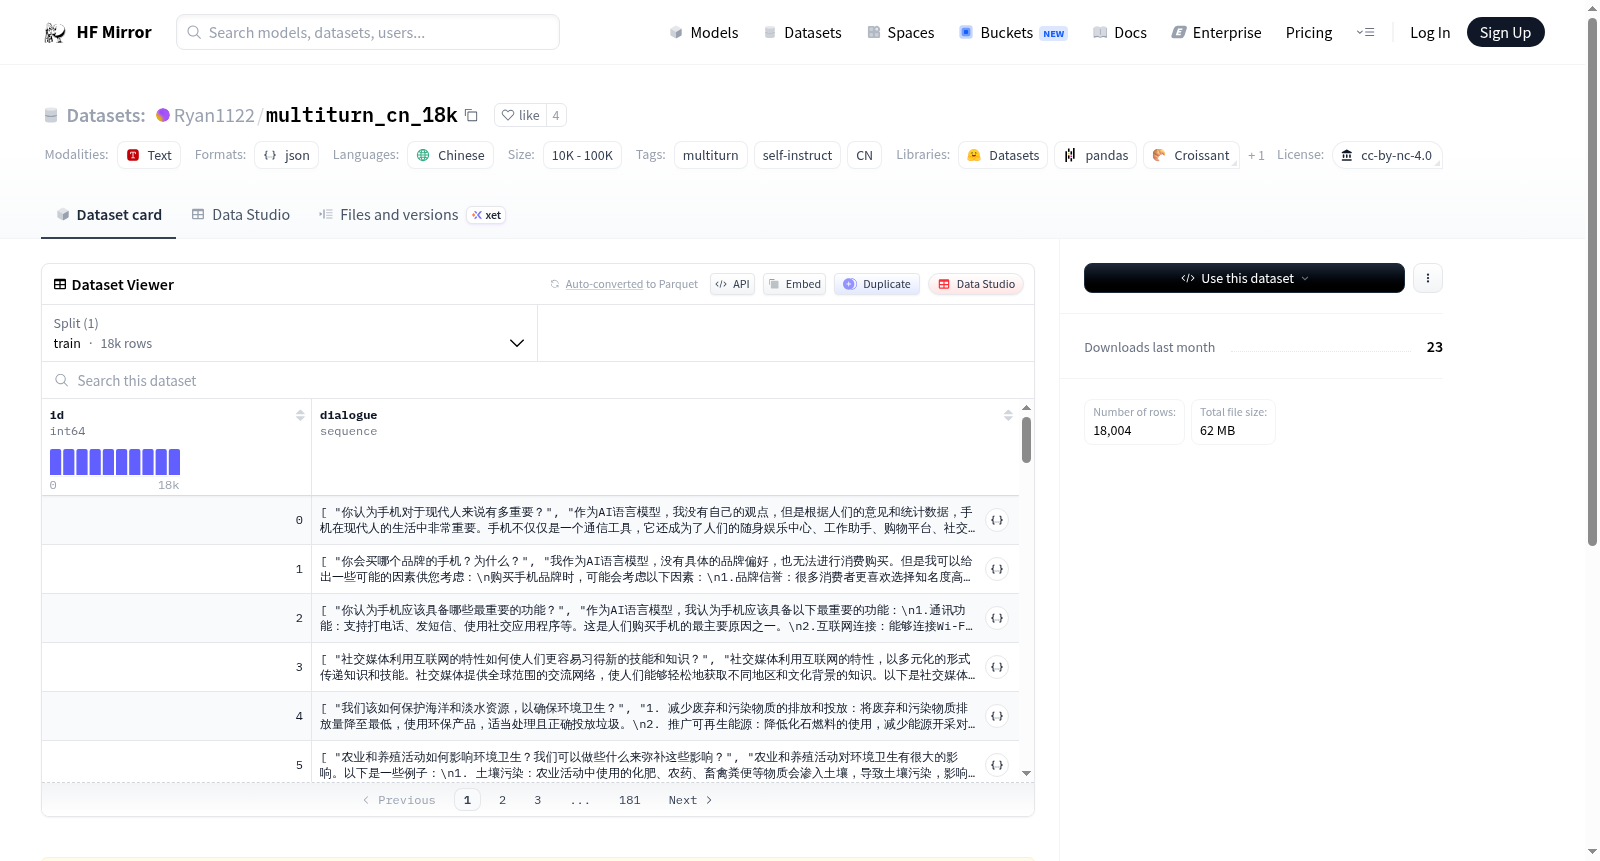Open the expanded navigation menu icon
The height and width of the screenshot is (861, 1600).
tap(1365, 32)
